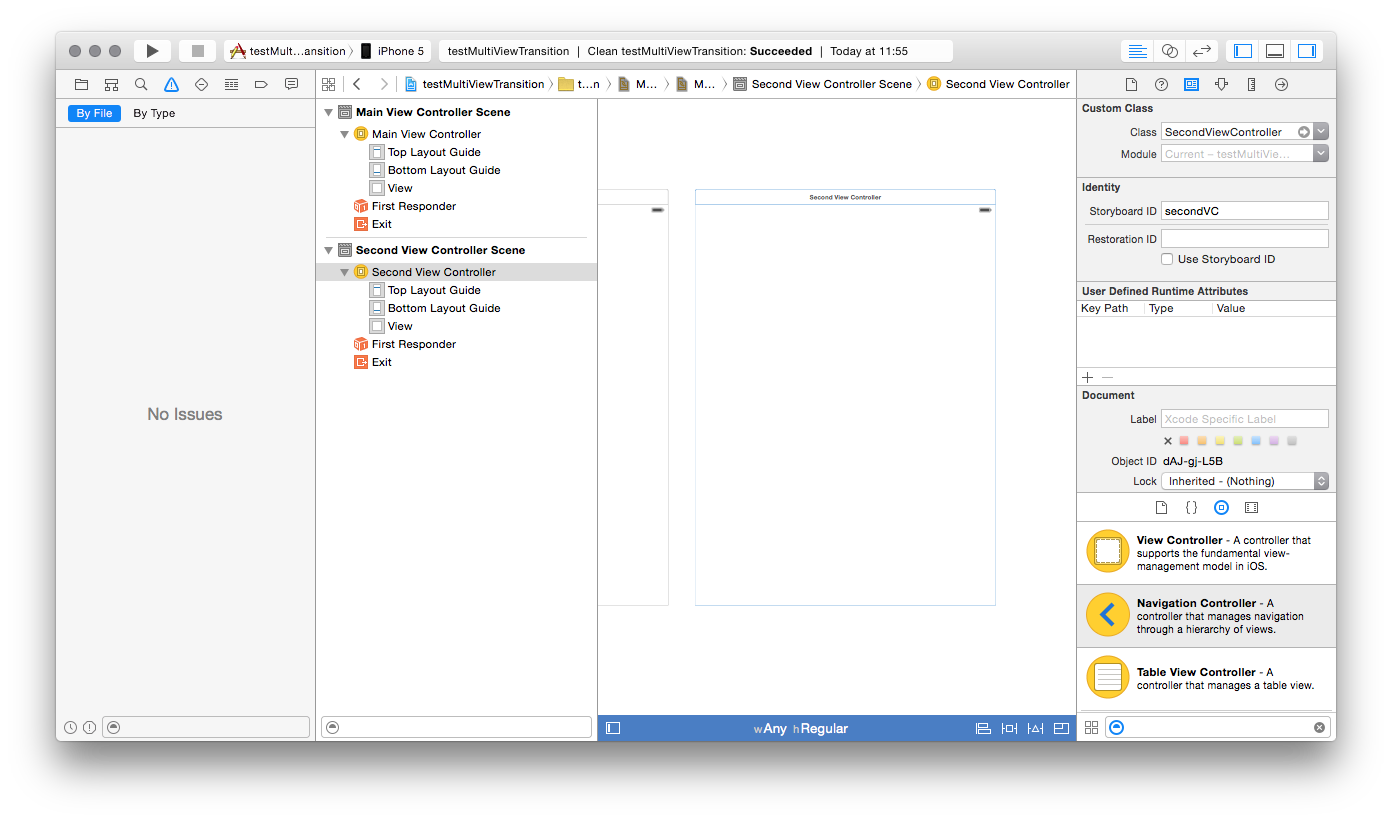Hide the right Utilities panel
The height and width of the screenshot is (821, 1392).
pos(1307,51)
